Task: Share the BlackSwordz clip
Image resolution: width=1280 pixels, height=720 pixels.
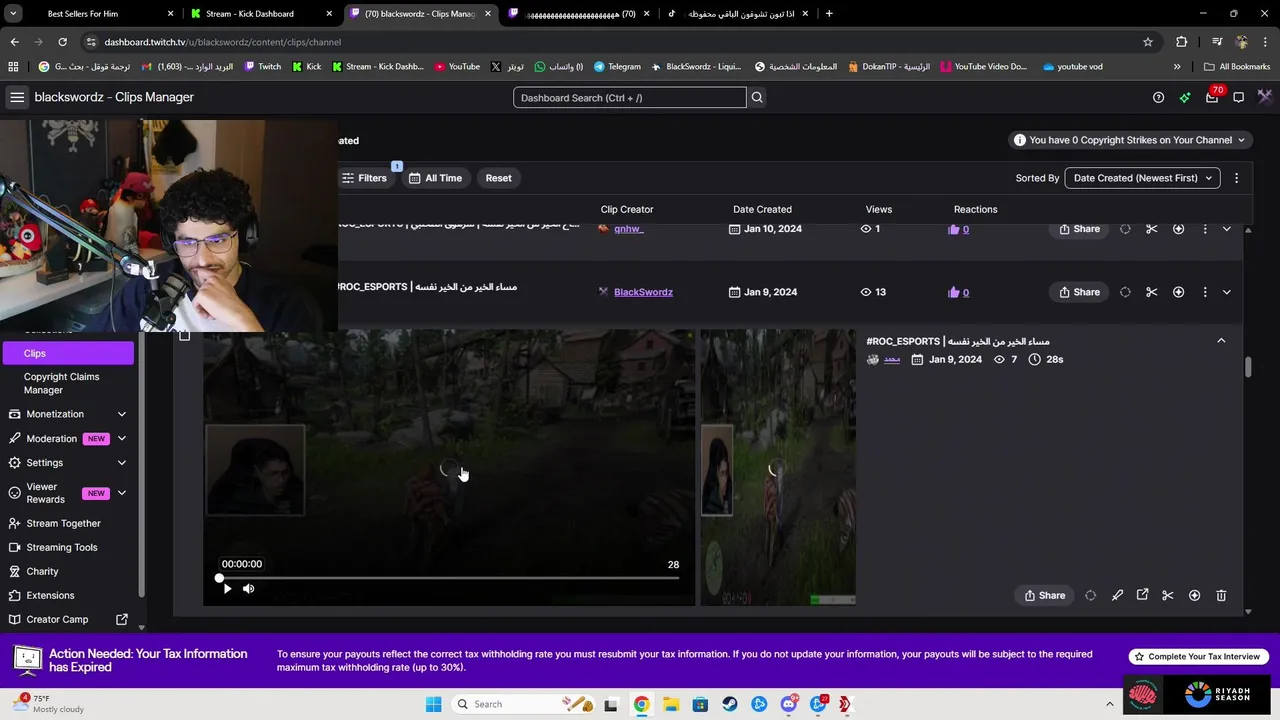Action: click(x=1079, y=292)
